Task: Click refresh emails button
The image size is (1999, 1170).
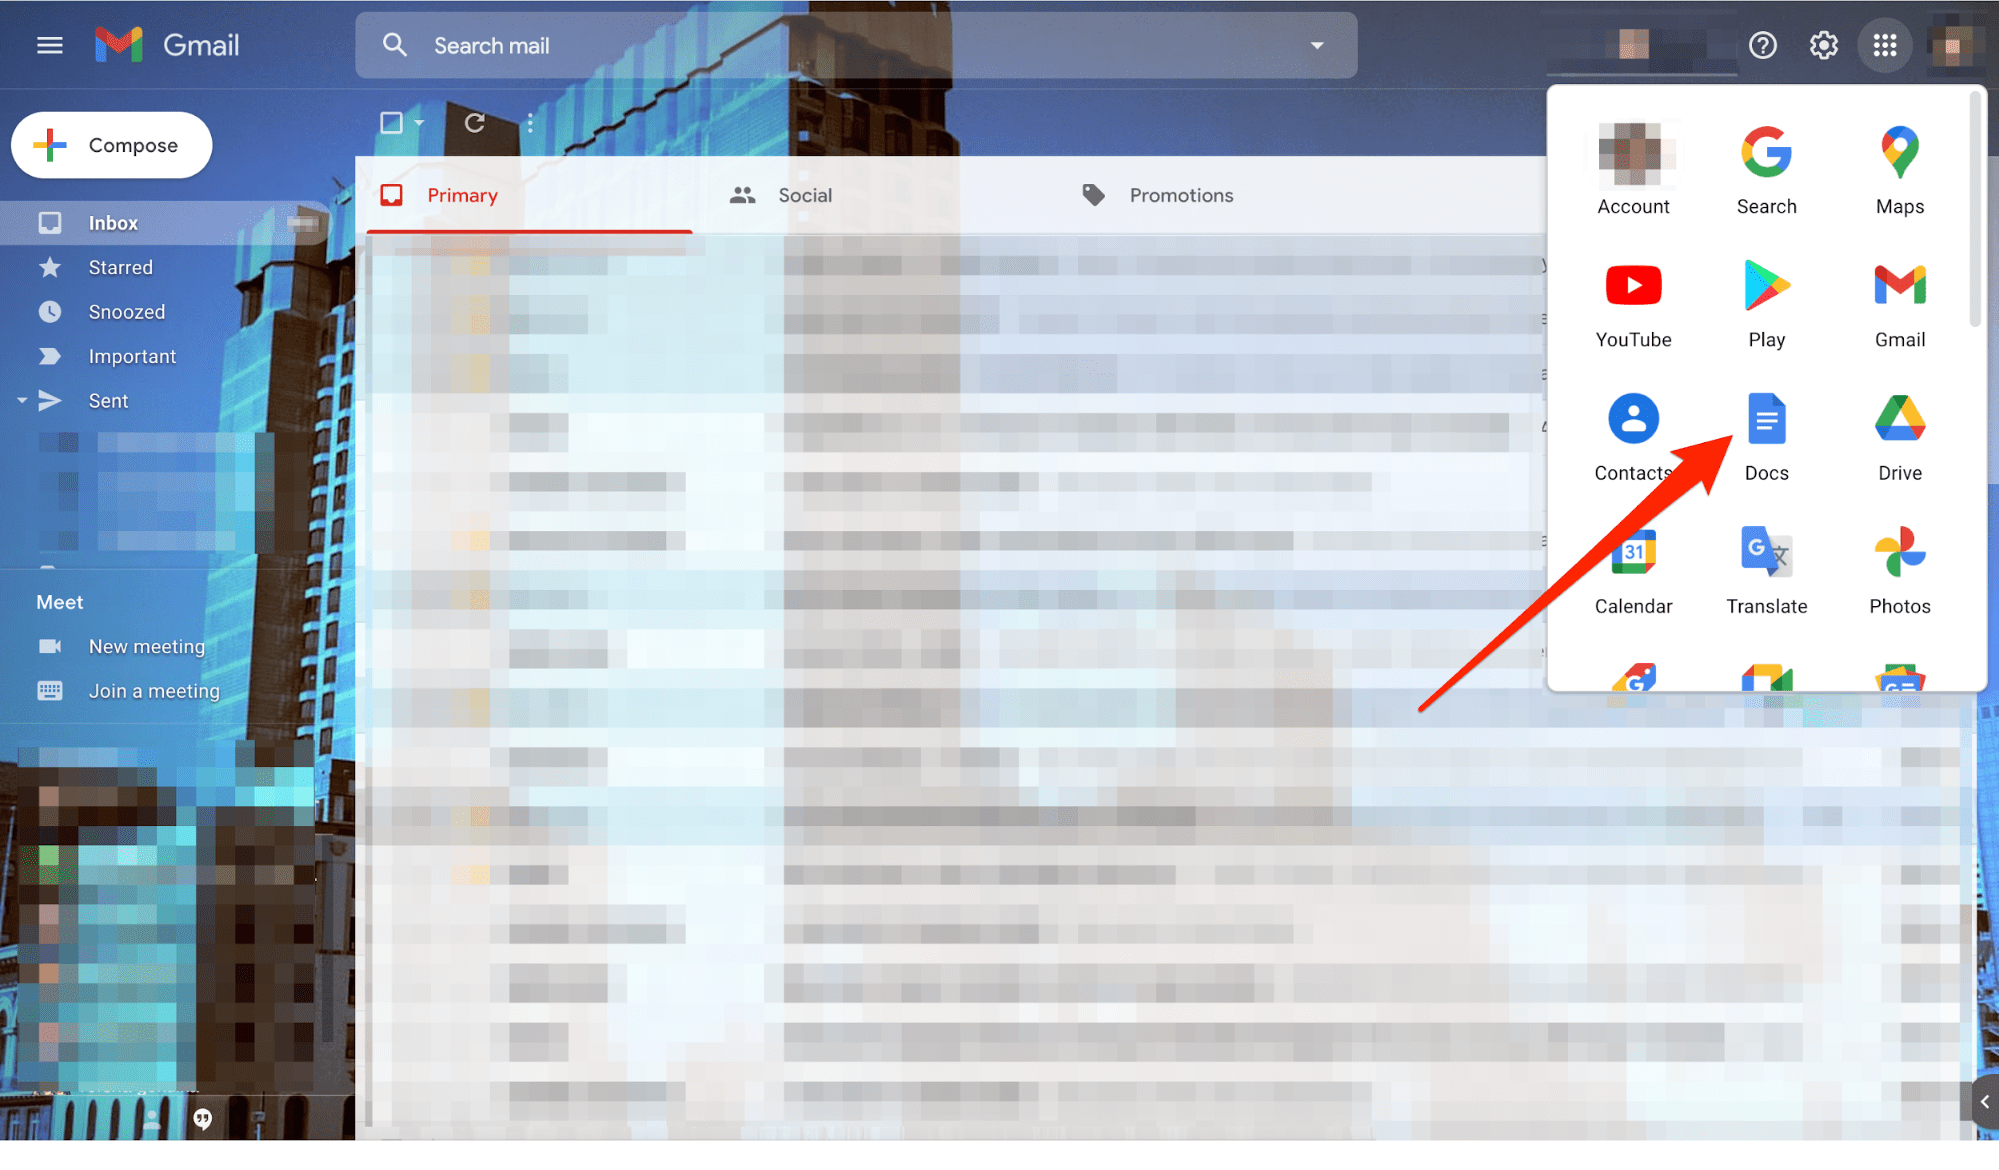Action: (x=475, y=124)
